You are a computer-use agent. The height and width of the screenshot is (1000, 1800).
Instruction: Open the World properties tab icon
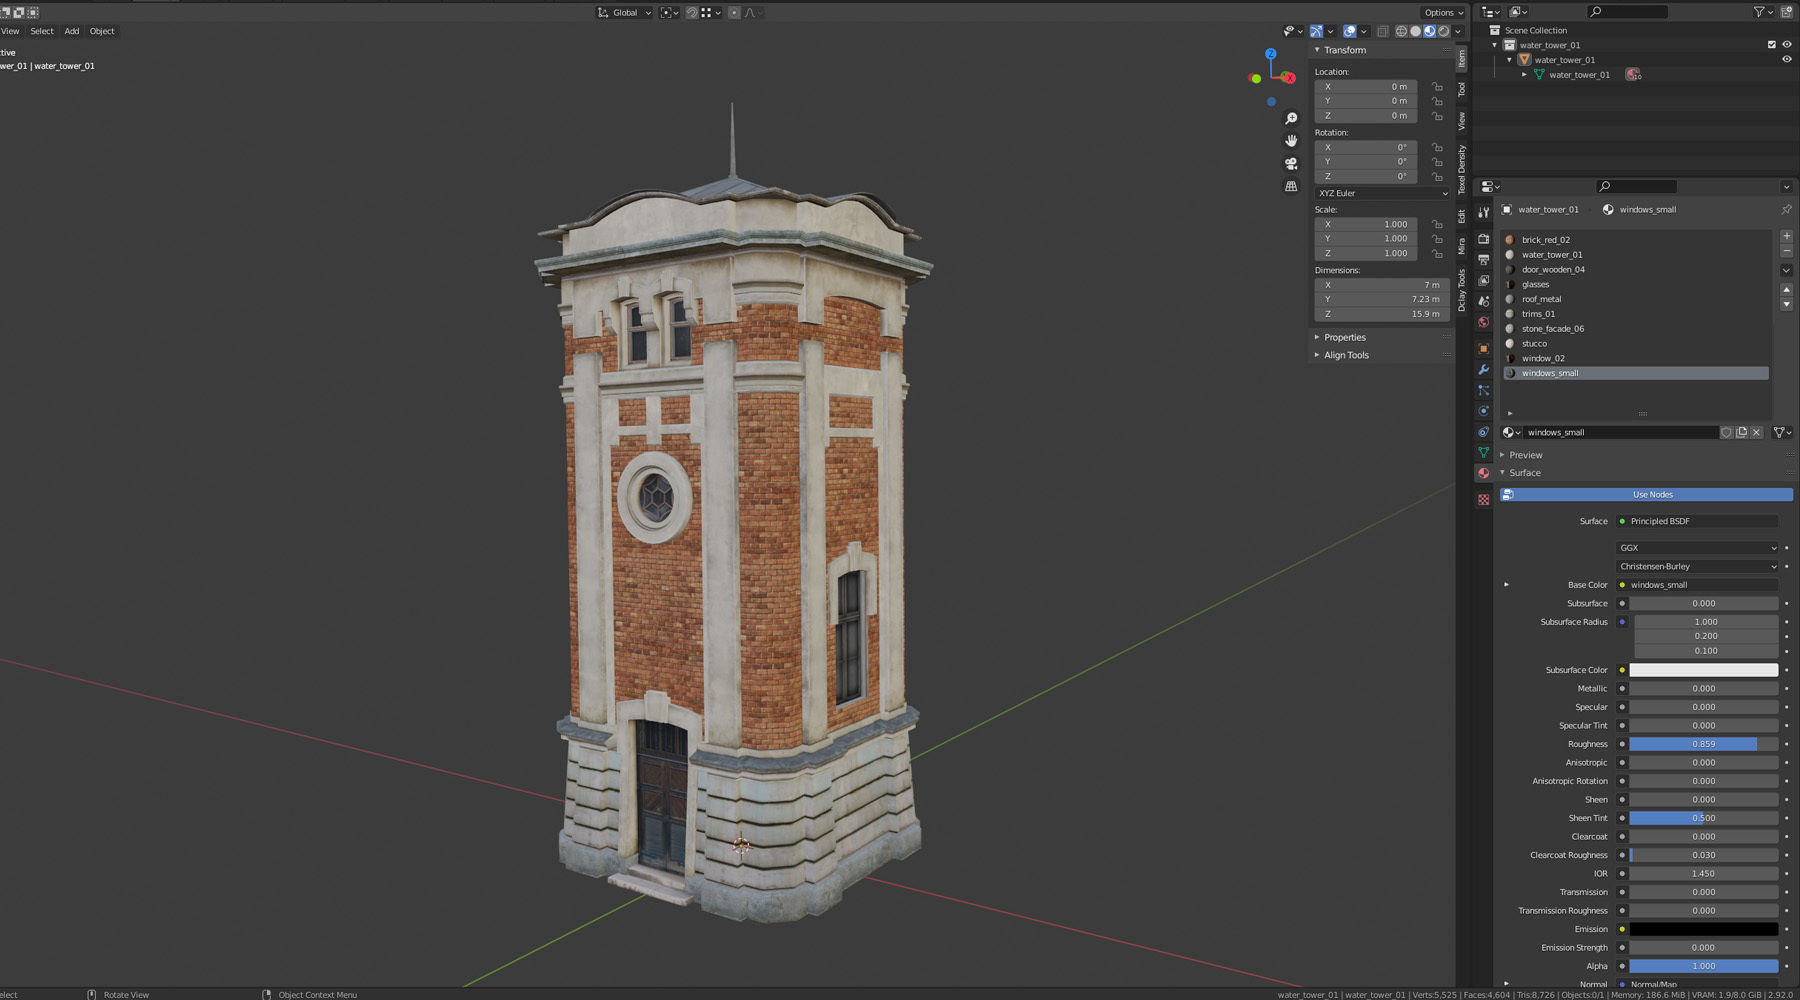pyautogui.click(x=1483, y=323)
